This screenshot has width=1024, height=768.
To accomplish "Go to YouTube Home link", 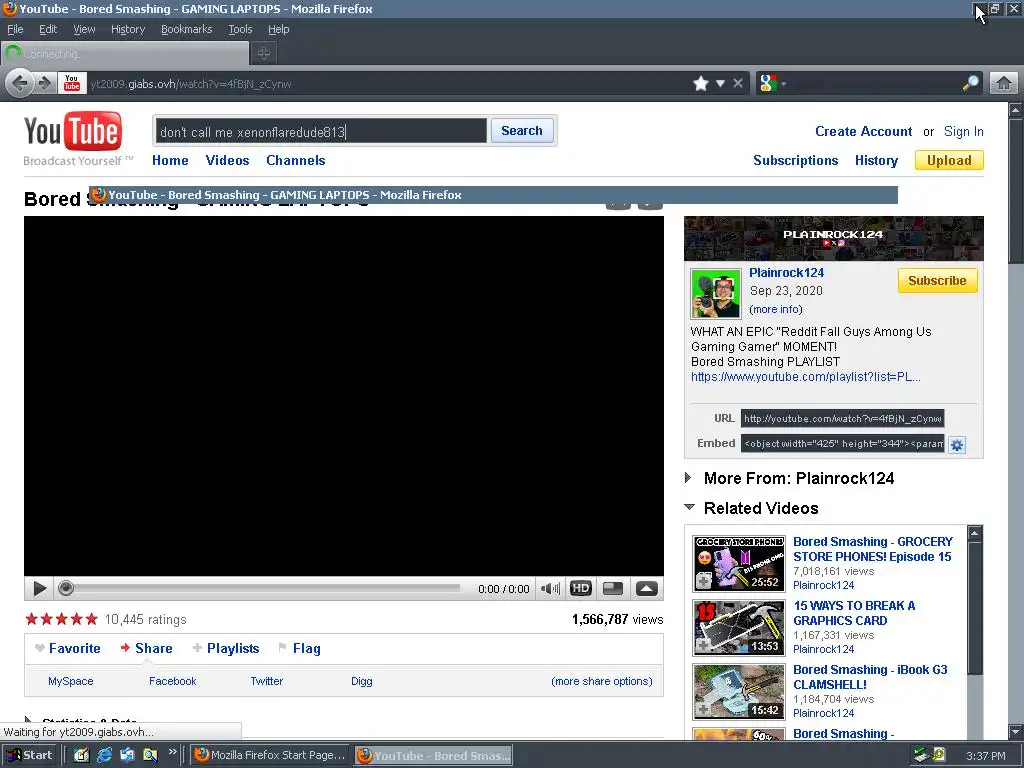I will [170, 160].
